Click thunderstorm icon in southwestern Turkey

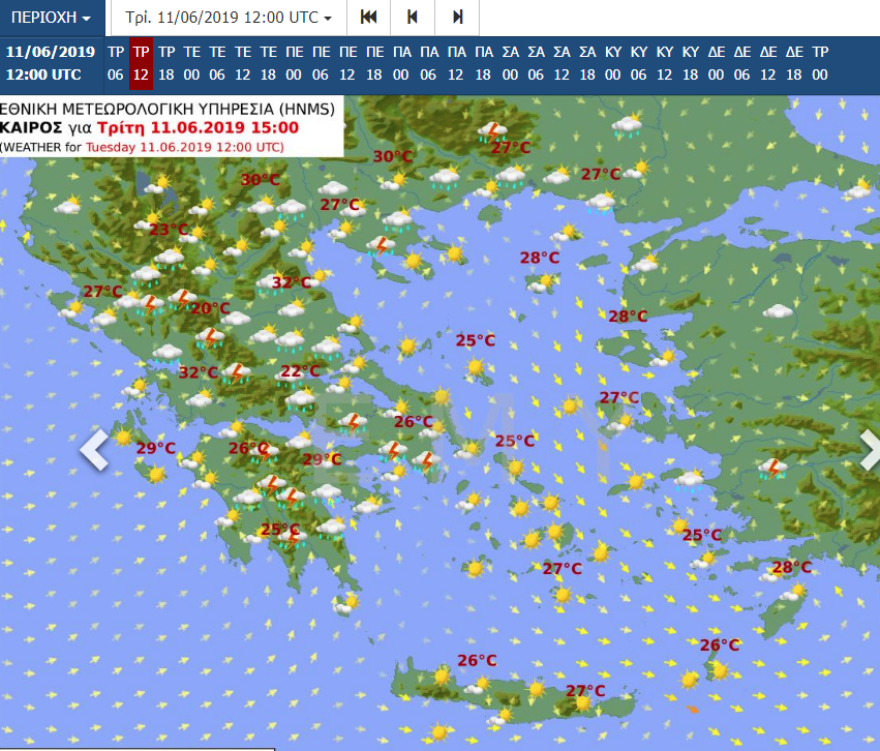(771, 467)
